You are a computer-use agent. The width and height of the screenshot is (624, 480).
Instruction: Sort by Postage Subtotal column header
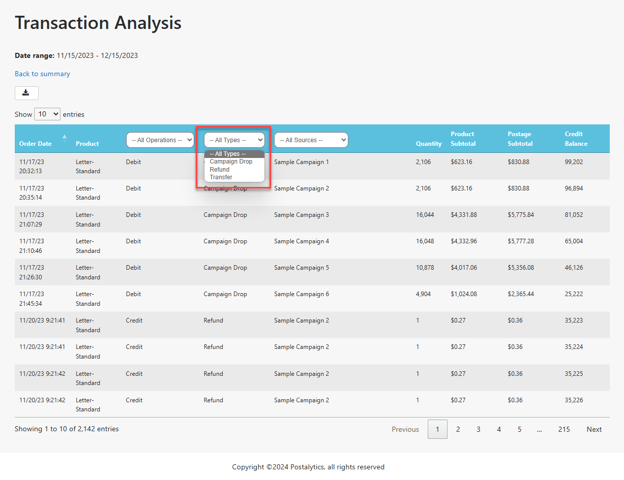(x=520, y=139)
